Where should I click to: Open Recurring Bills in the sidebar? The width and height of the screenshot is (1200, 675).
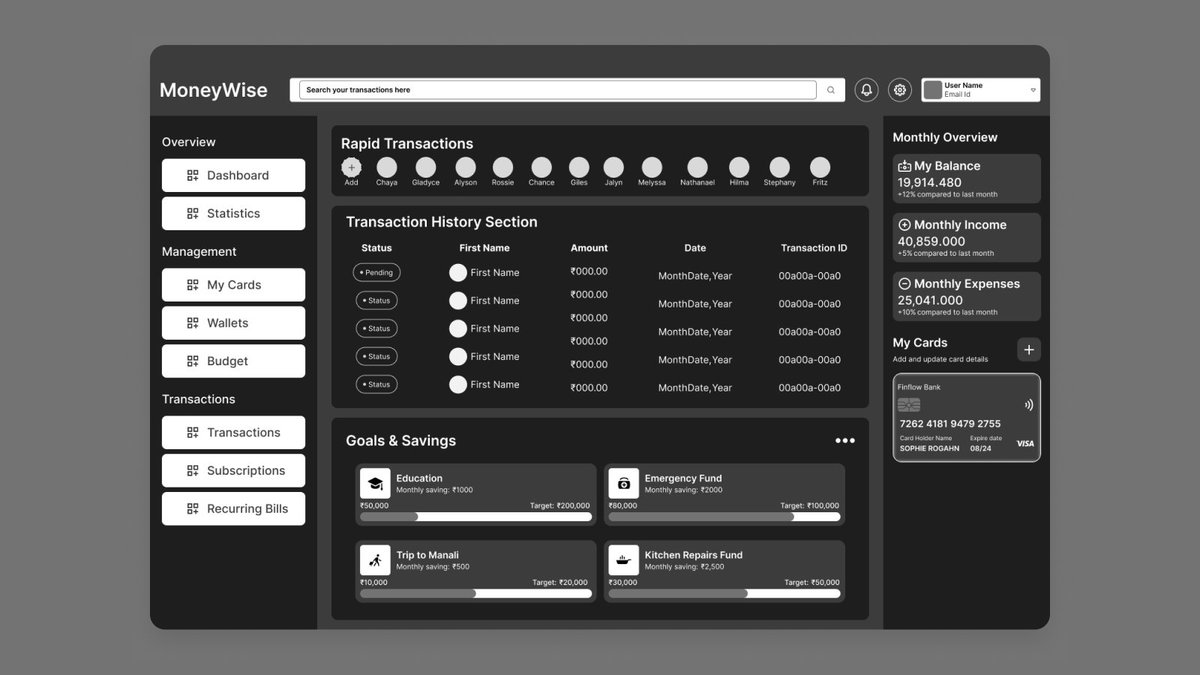[x=233, y=508]
